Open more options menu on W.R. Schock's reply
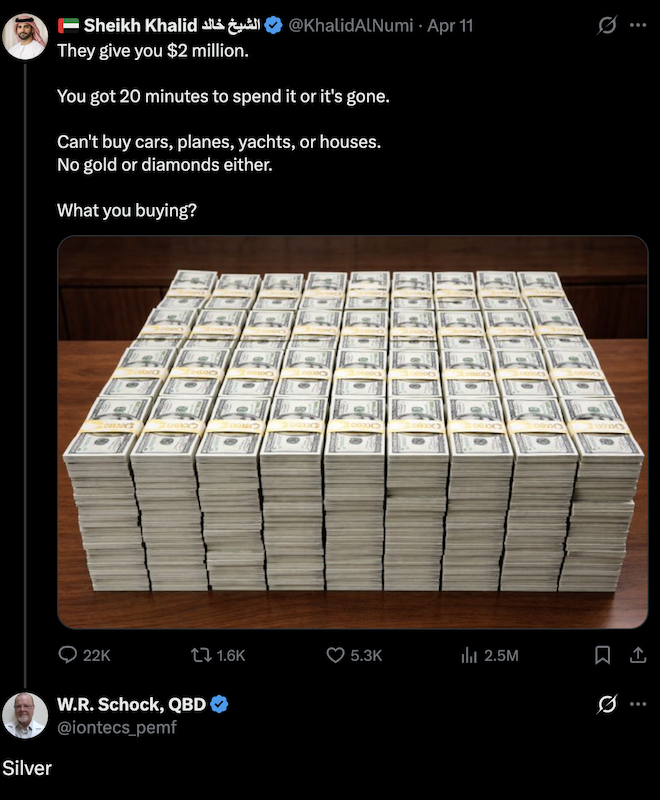Image resolution: width=660 pixels, height=800 pixels. pyautogui.click(x=638, y=705)
